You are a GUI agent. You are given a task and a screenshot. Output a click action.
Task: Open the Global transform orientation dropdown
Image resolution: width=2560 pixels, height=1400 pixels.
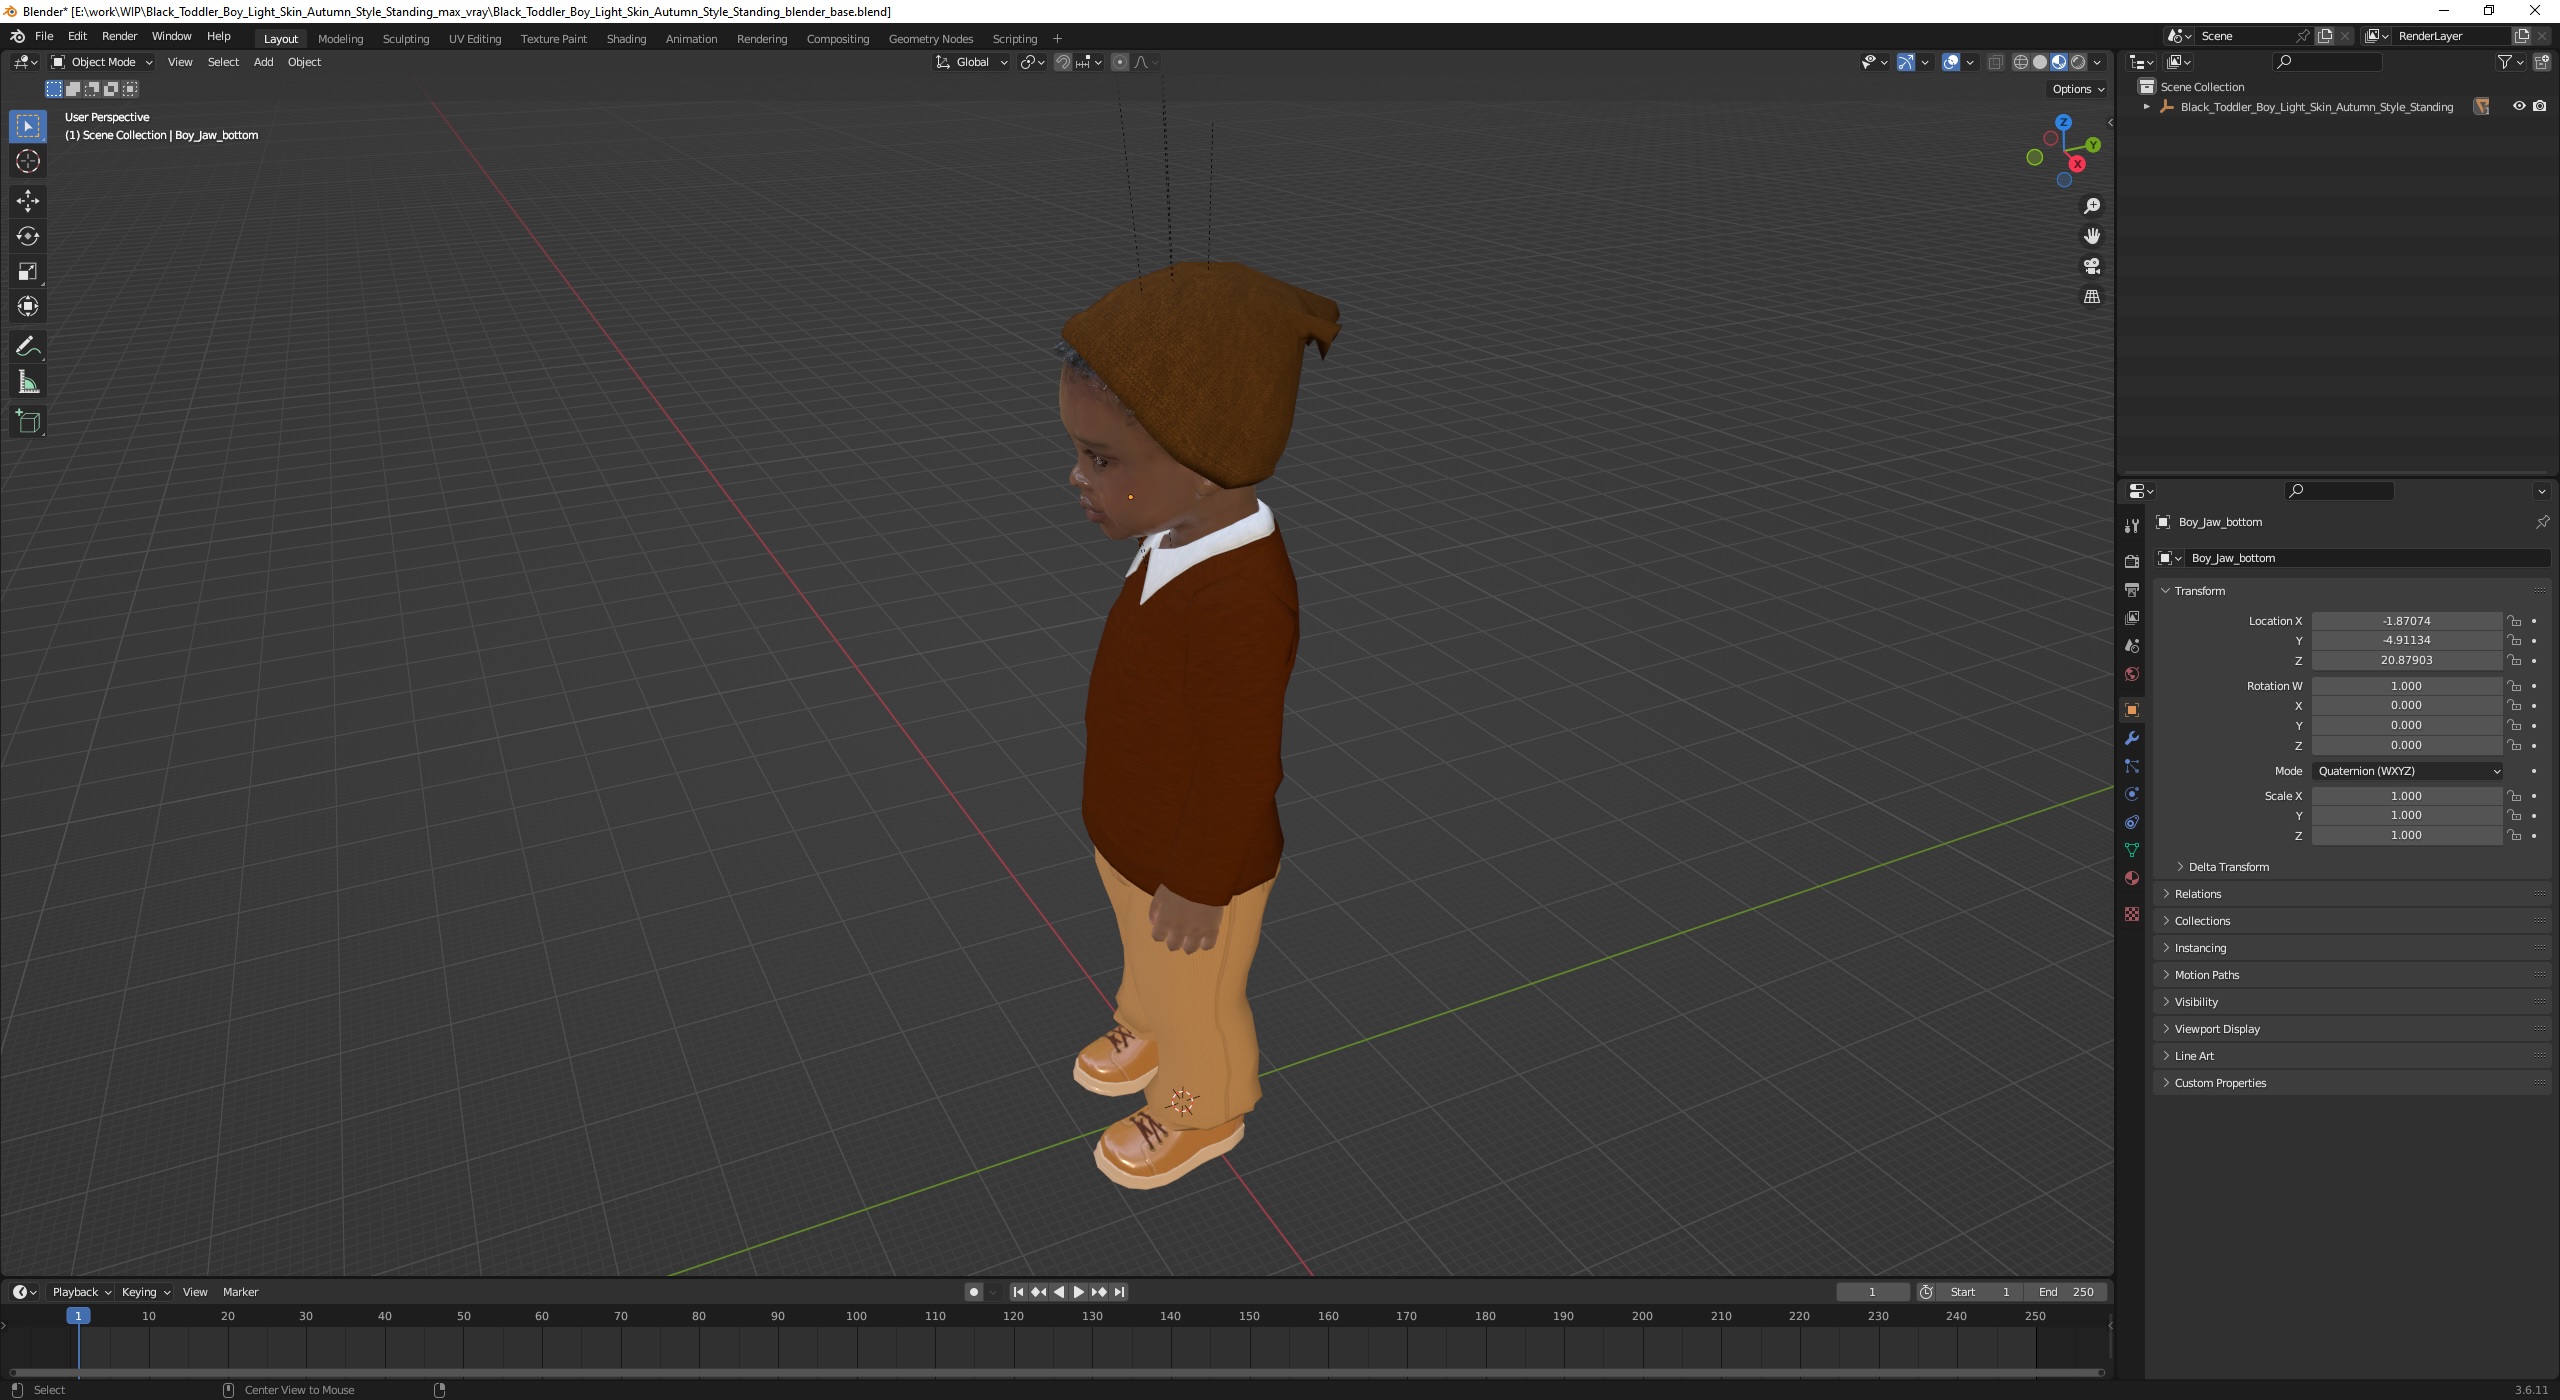[972, 62]
